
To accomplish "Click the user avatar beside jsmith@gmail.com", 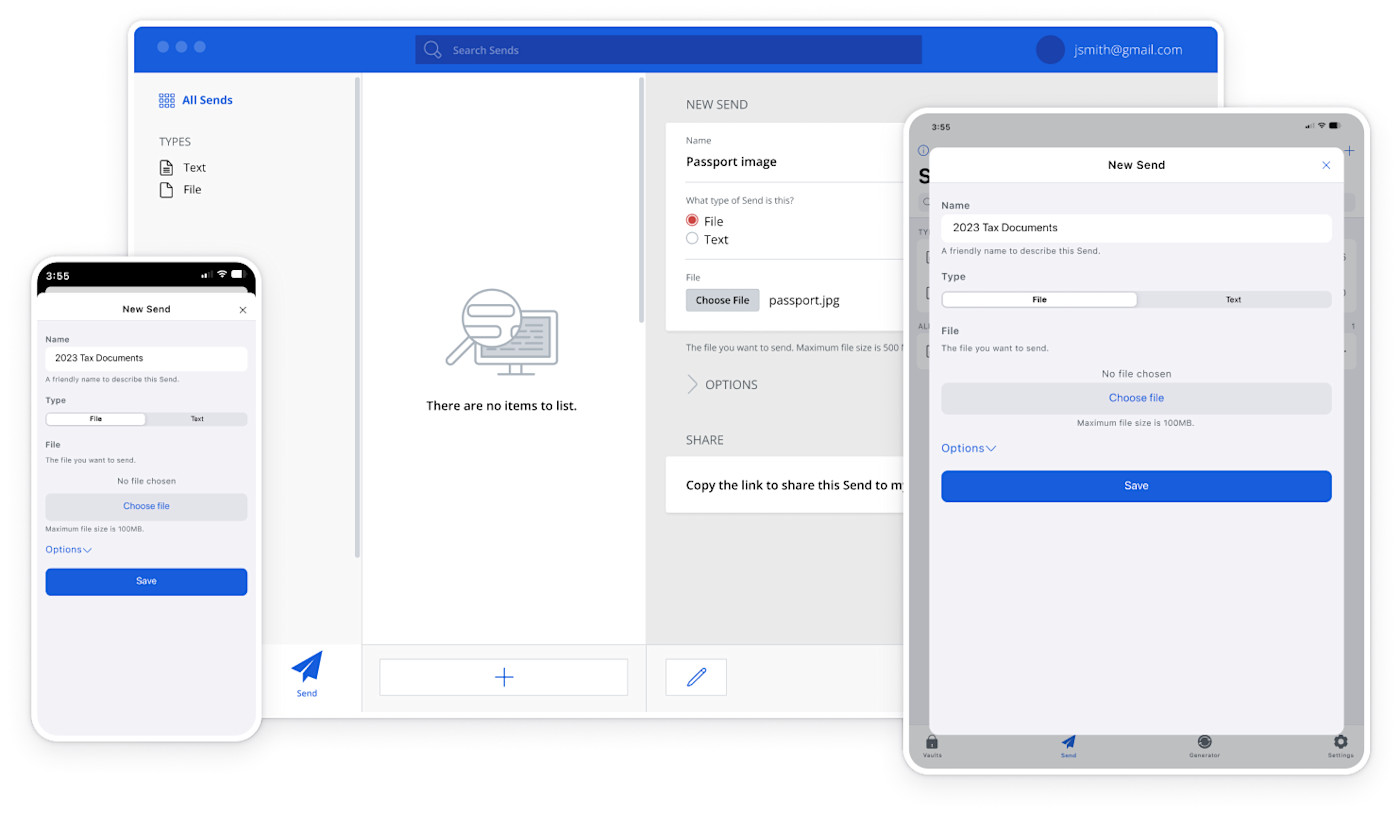I will (x=1050, y=50).
